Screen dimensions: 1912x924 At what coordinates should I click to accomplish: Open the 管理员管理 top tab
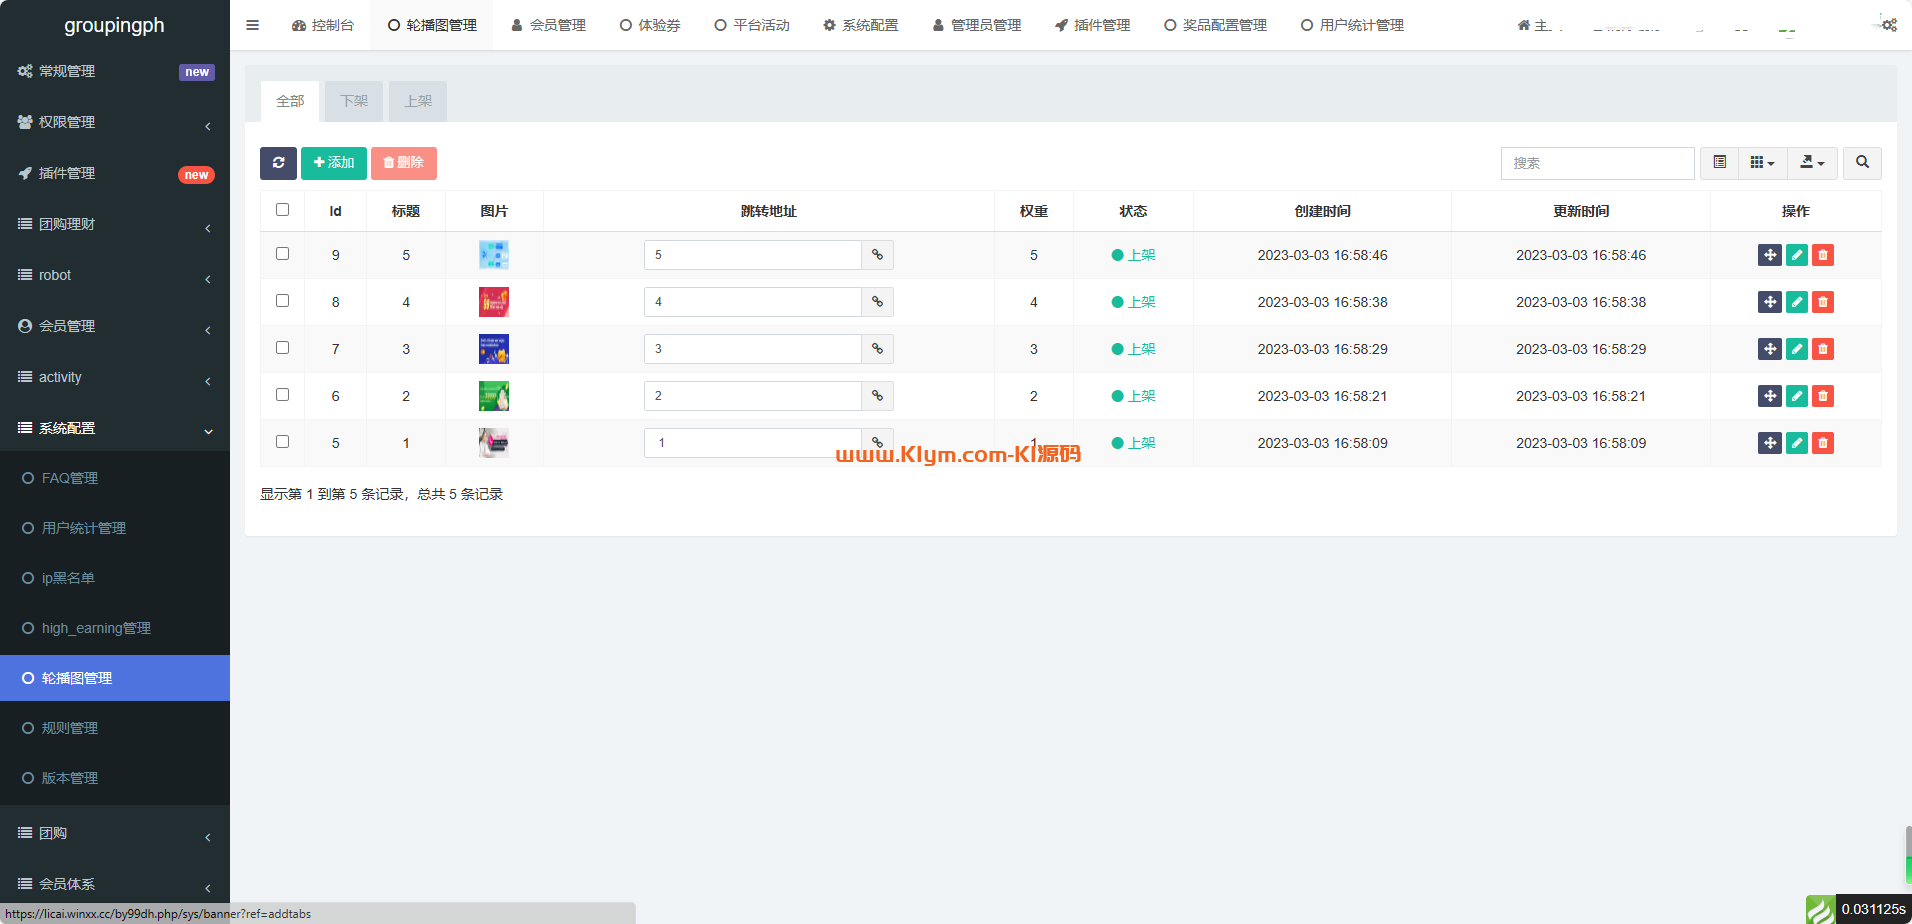click(977, 25)
